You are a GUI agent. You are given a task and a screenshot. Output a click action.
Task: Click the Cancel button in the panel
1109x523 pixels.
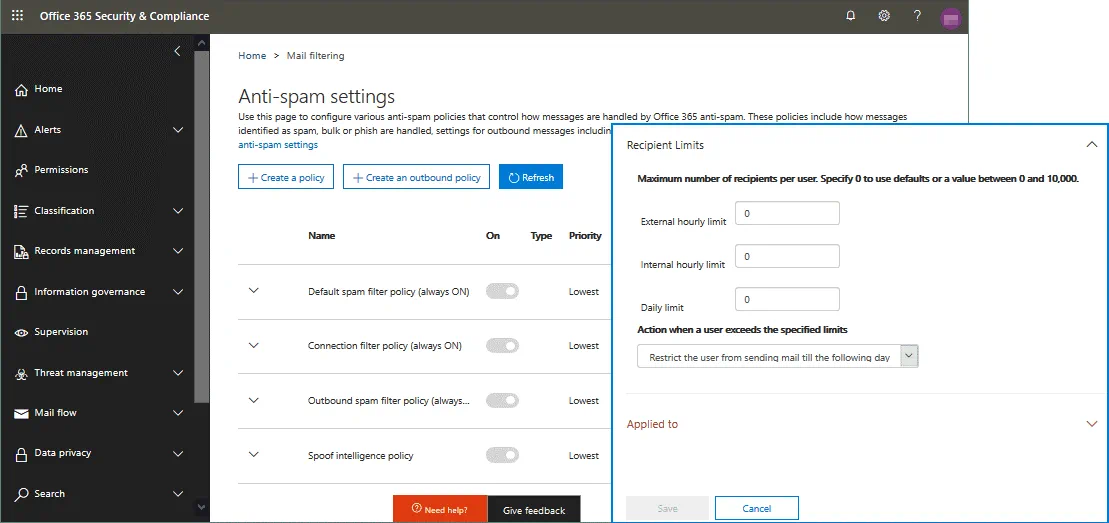pos(756,508)
